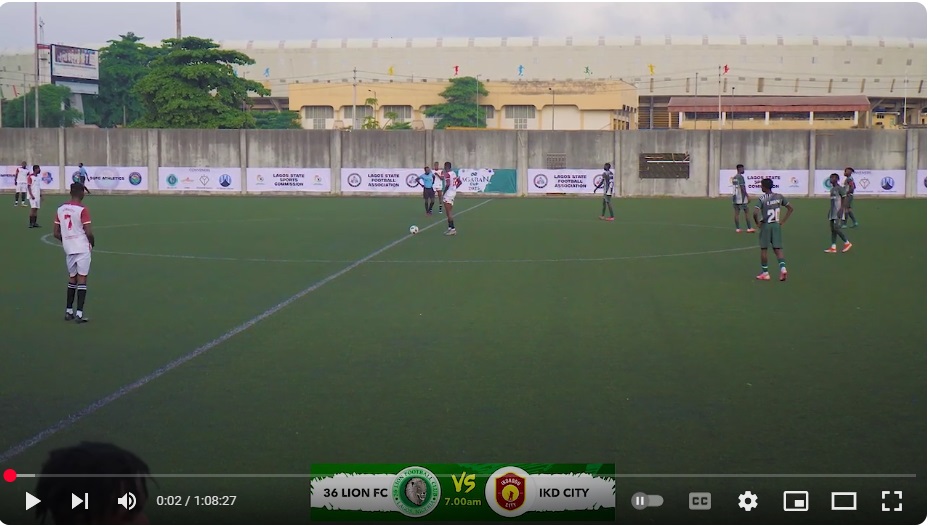Click the 0:02 / 1:08:27 time display
Viewport: 929px width, 526px height.
[196, 501]
